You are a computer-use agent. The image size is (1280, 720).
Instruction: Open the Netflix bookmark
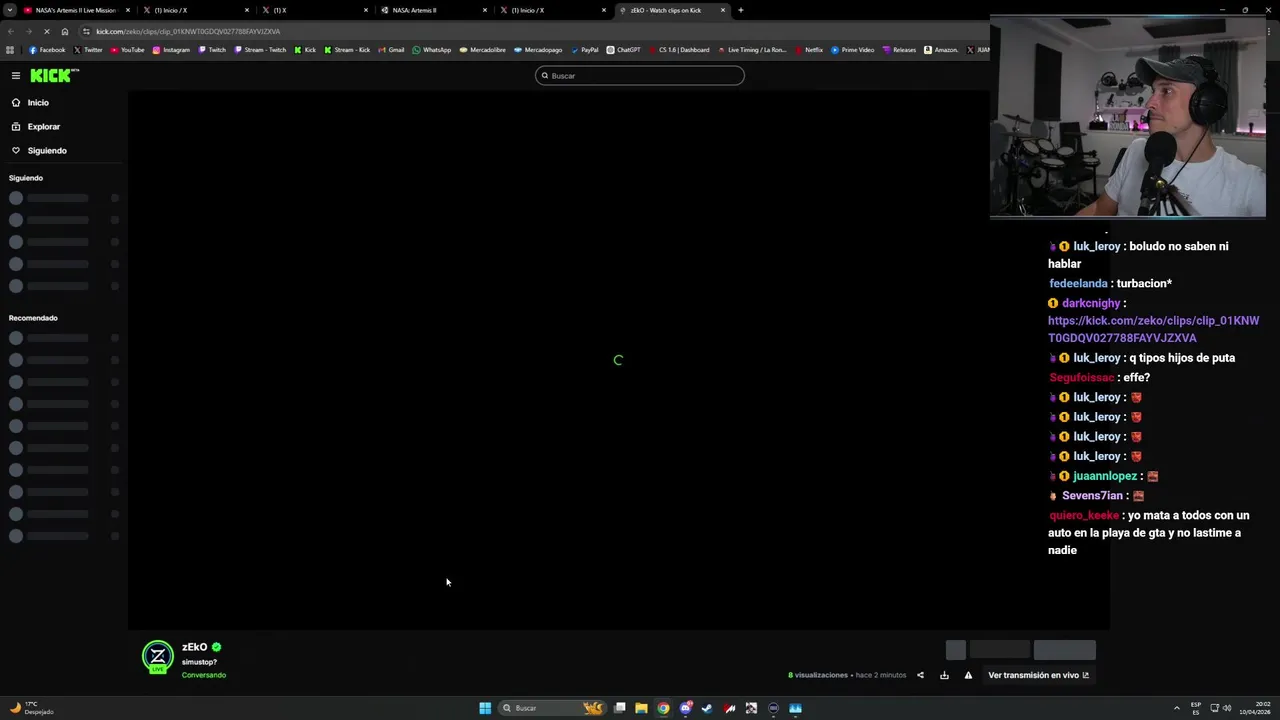click(808, 50)
